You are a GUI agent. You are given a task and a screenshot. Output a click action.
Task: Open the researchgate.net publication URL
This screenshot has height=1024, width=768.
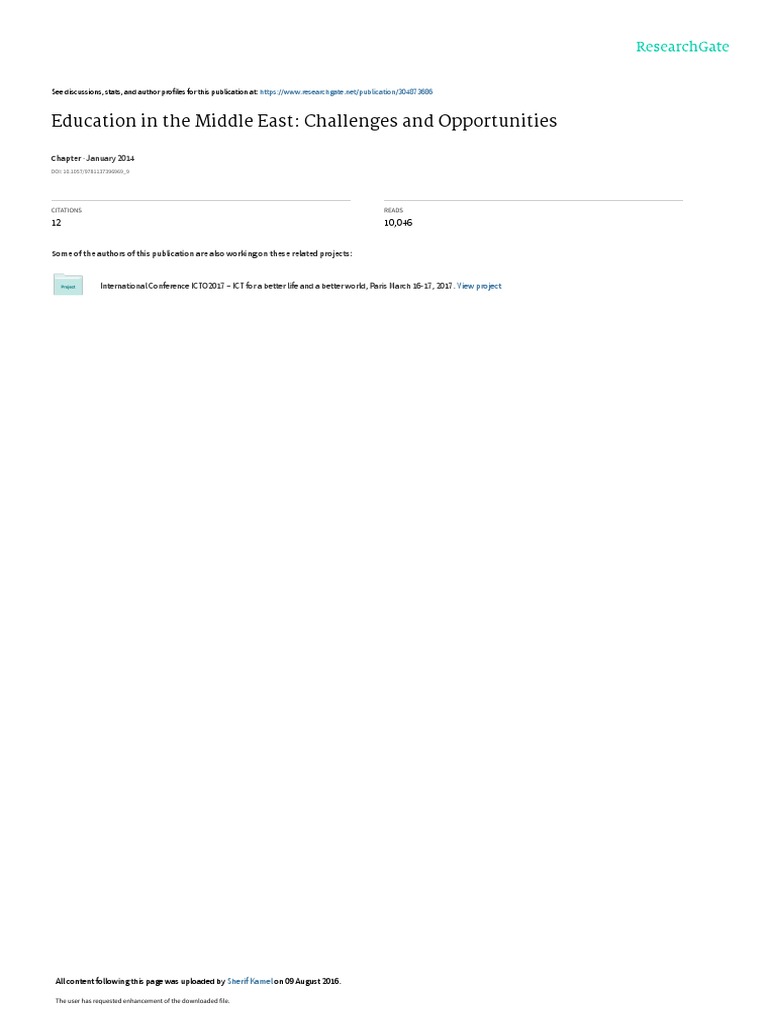click(x=346, y=92)
